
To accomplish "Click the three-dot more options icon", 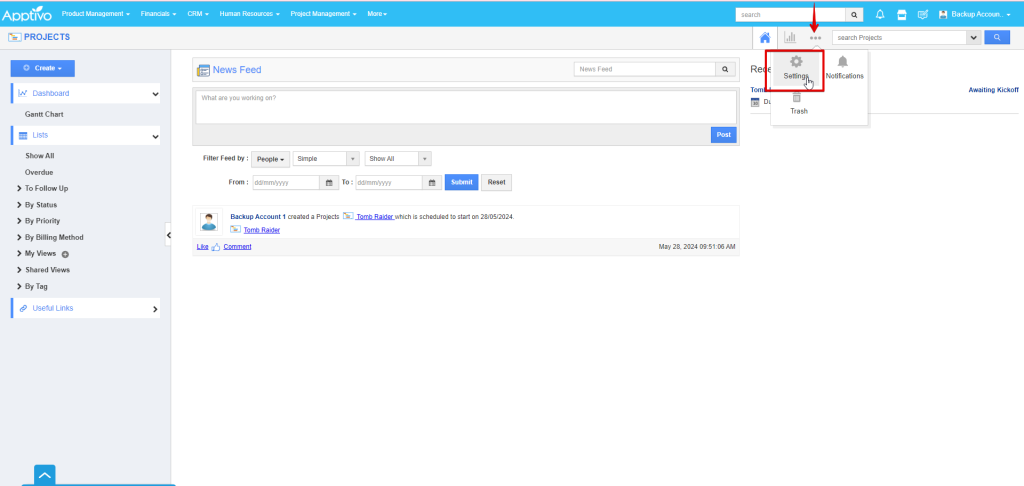I will click(815, 37).
